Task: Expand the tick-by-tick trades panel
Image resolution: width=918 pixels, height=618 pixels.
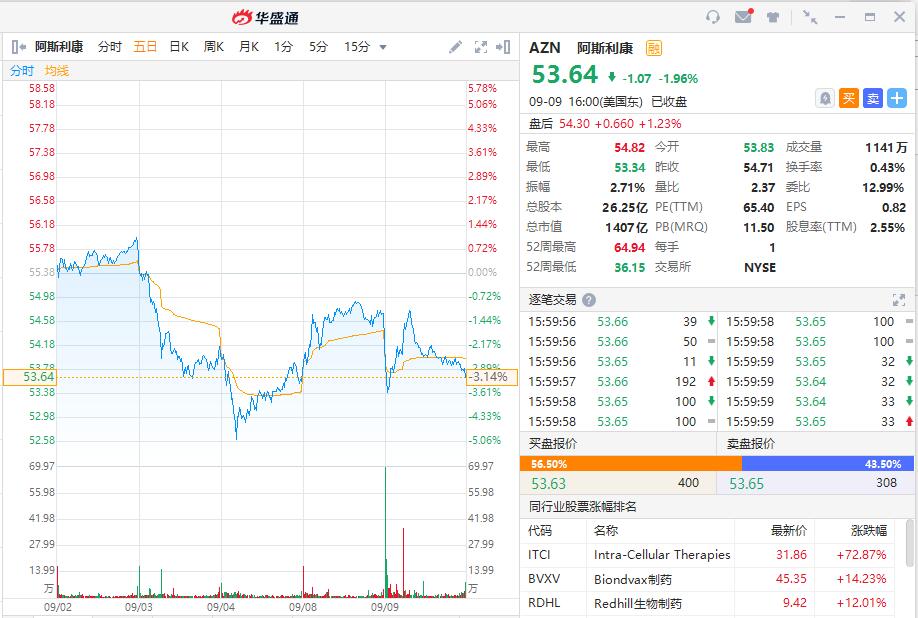Action: [x=899, y=300]
